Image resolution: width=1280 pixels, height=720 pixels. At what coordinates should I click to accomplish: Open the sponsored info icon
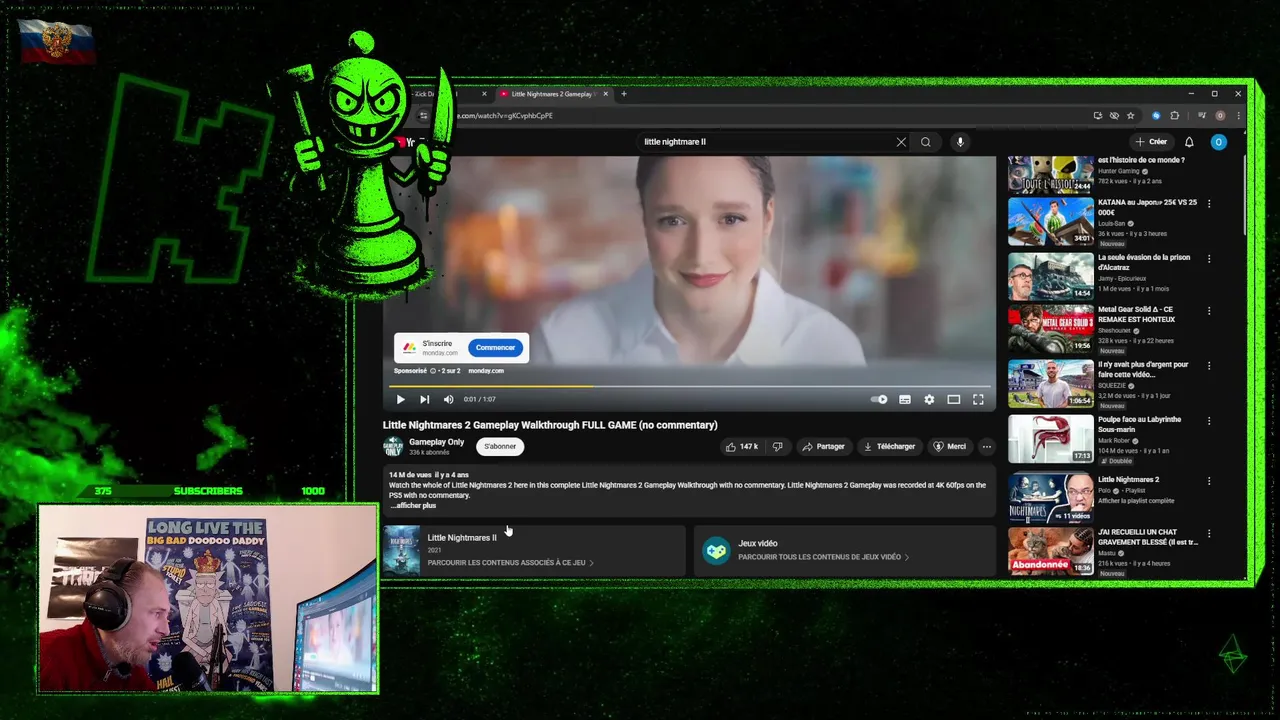(x=433, y=371)
